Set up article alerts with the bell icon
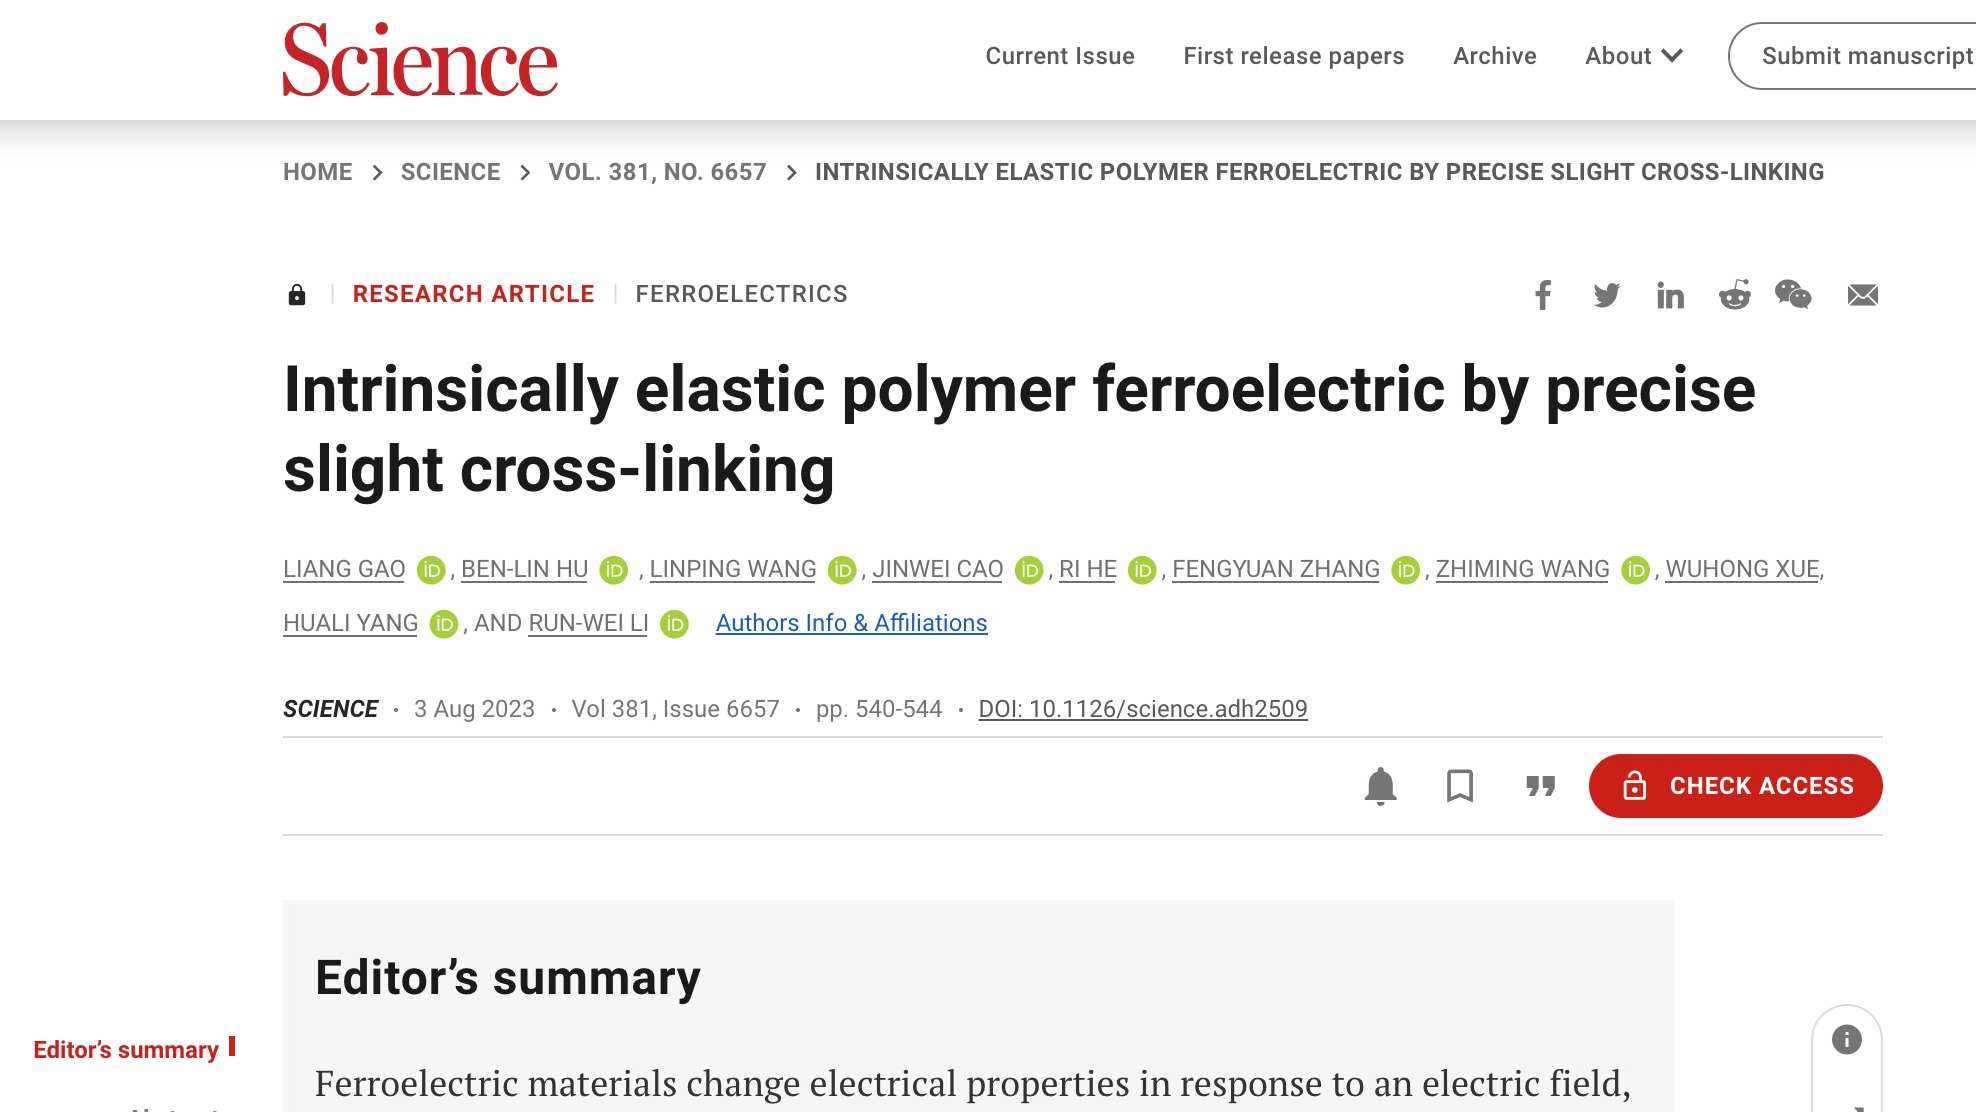1976x1112 pixels. [1381, 786]
